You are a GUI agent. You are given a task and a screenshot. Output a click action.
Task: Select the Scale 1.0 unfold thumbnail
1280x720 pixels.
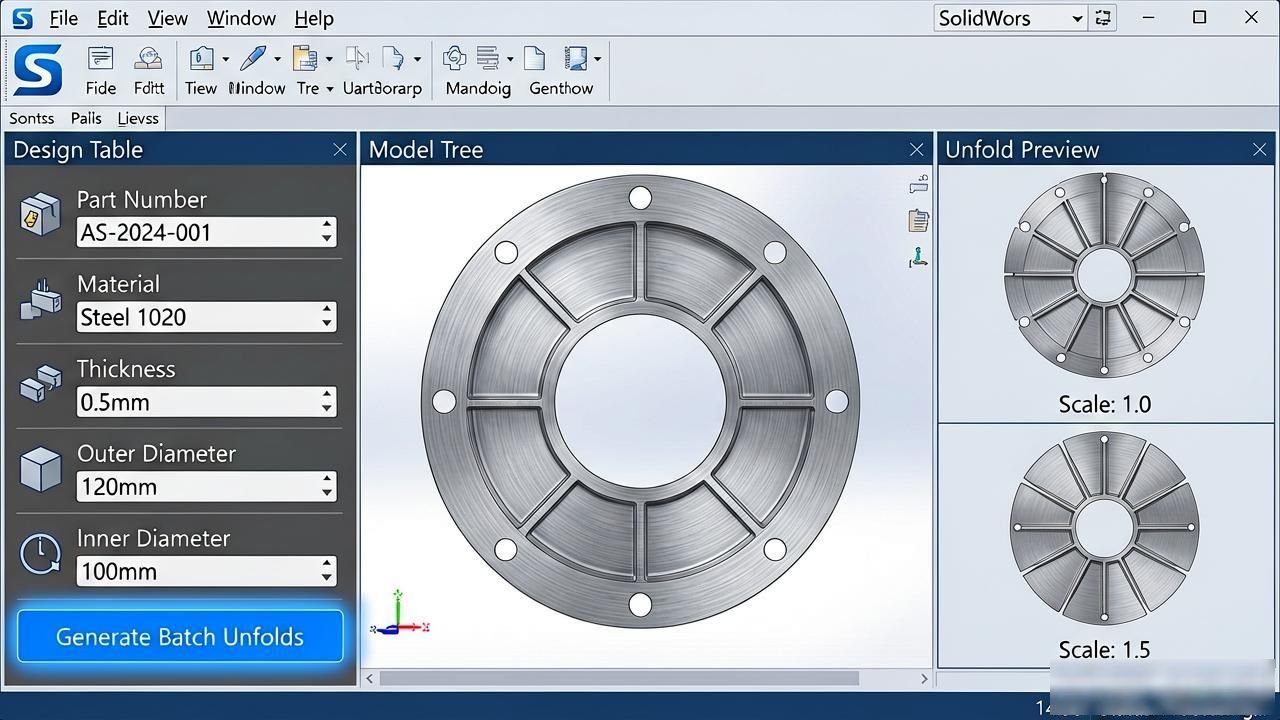pyautogui.click(x=1104, y=275)
